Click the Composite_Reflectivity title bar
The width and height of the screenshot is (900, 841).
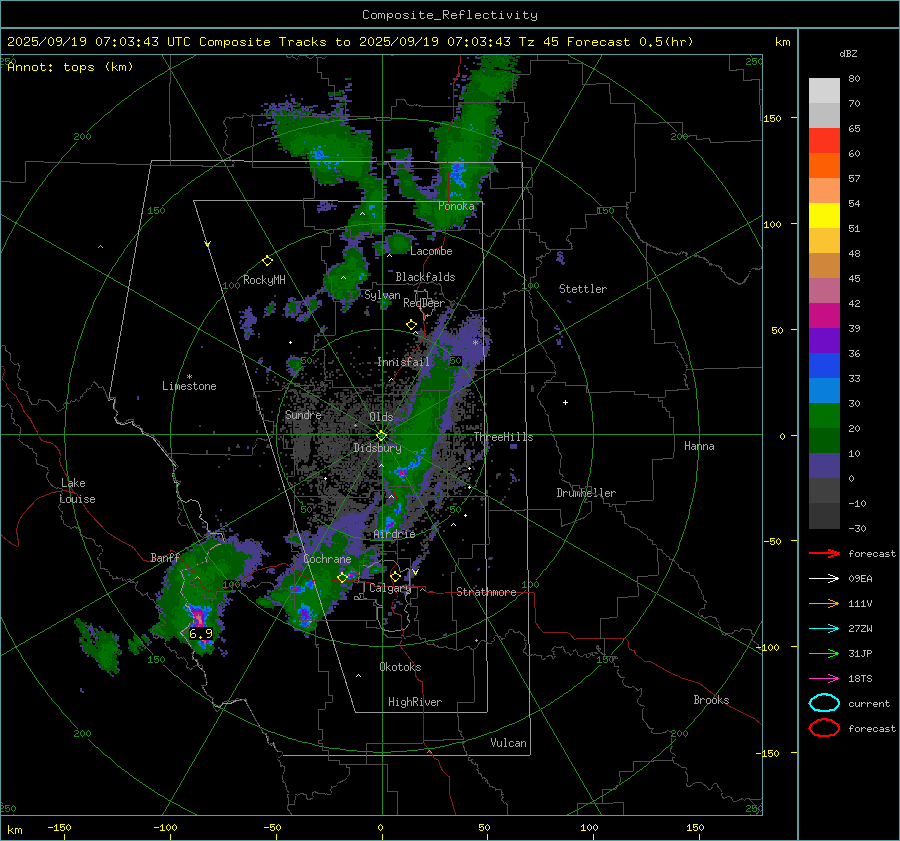(x=449, y=14)
